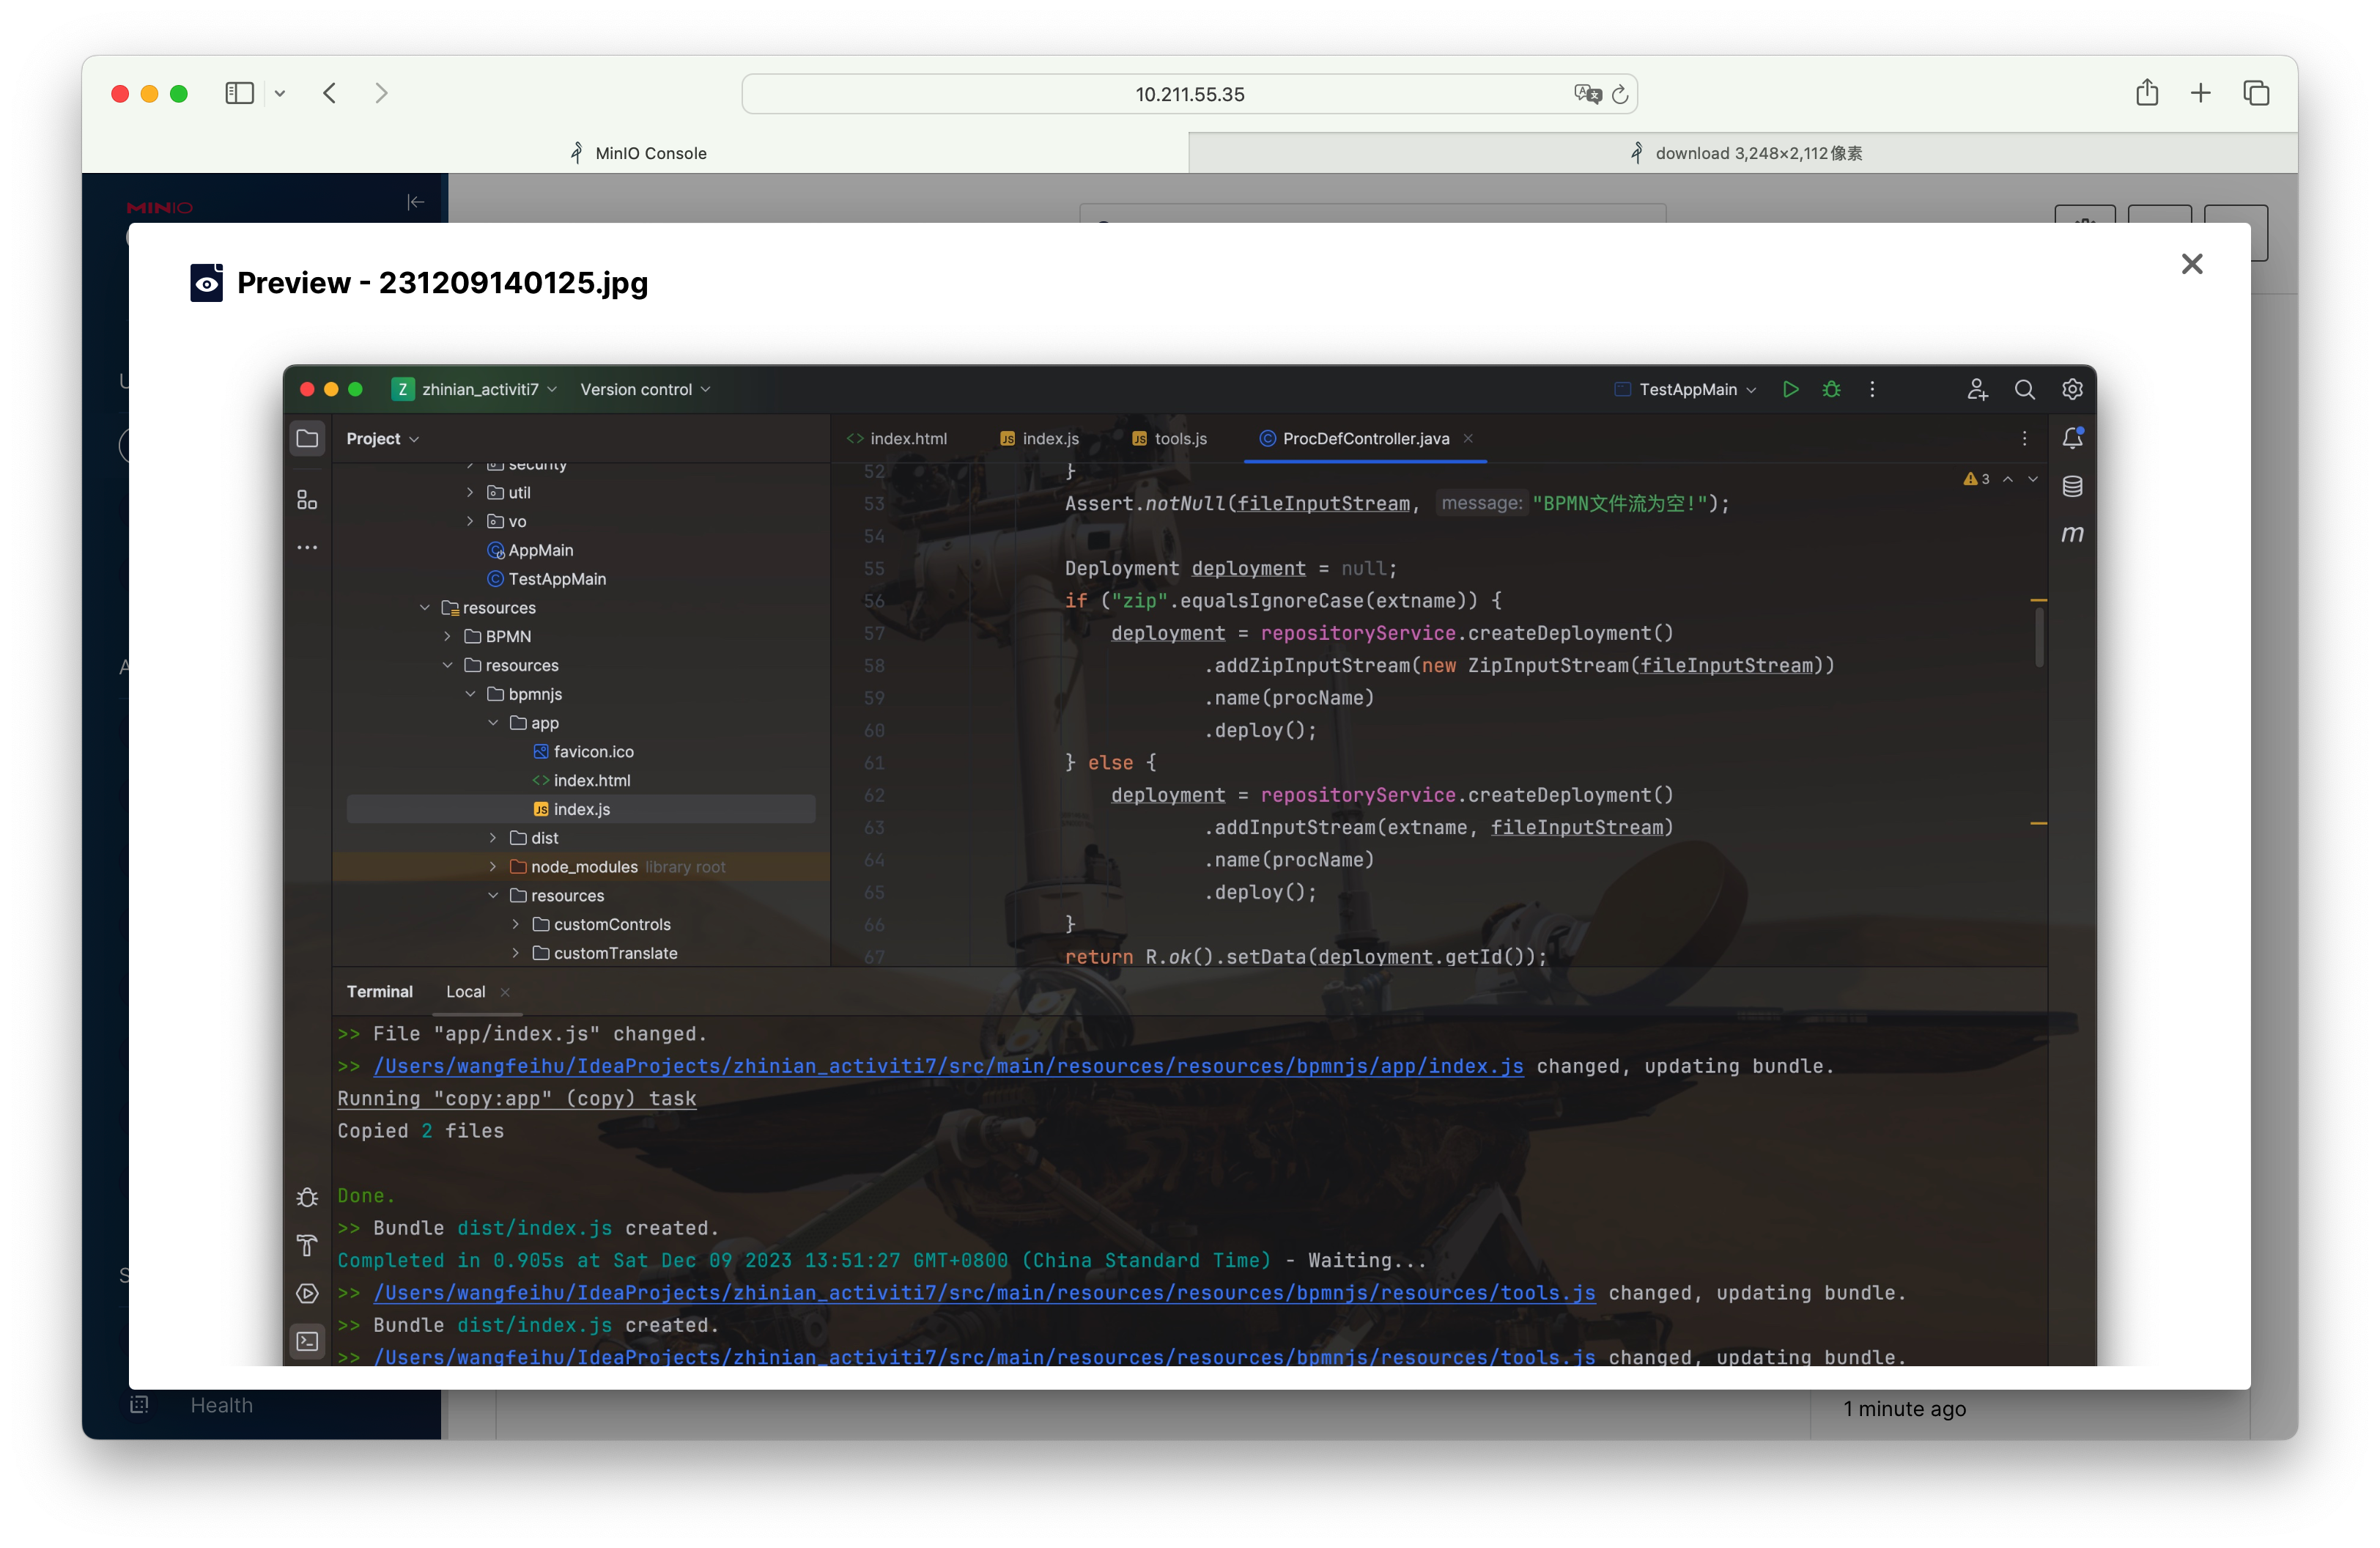Collapse the bpmnjs folder

coord(470,694)
